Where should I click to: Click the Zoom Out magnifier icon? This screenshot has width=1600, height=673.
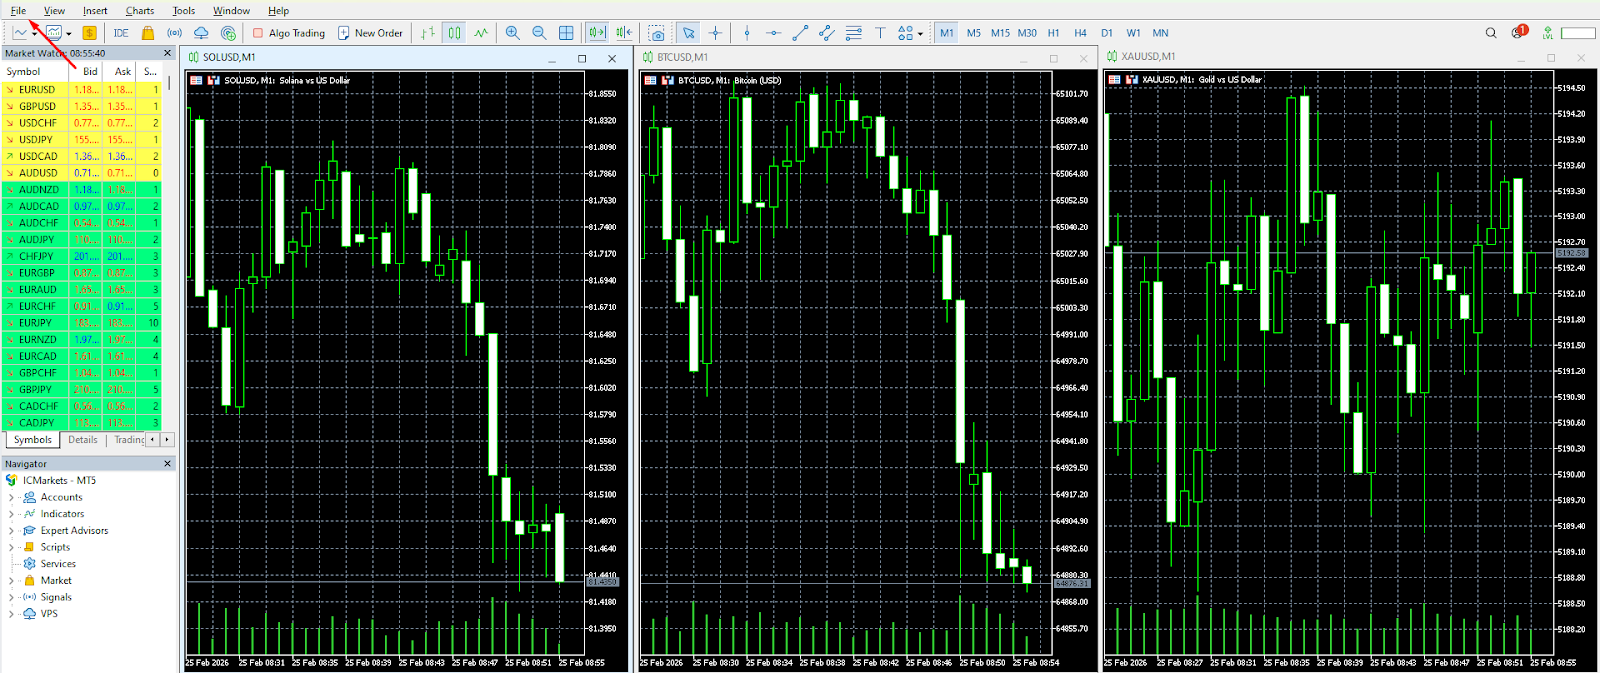click(539, 33)
